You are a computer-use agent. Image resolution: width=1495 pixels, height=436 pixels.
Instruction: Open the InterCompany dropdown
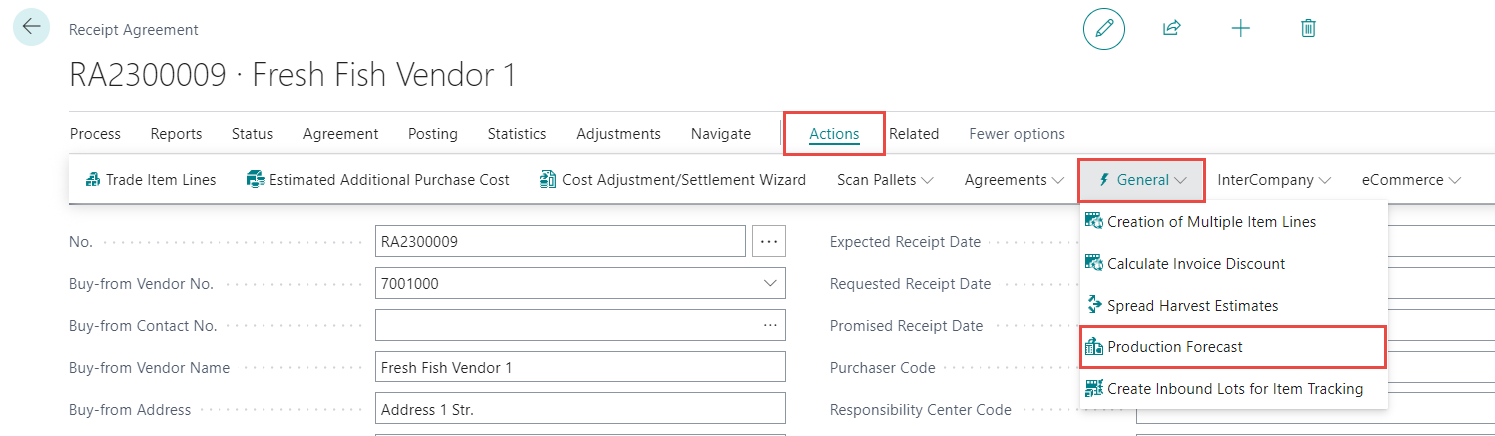pos(1274,180)
